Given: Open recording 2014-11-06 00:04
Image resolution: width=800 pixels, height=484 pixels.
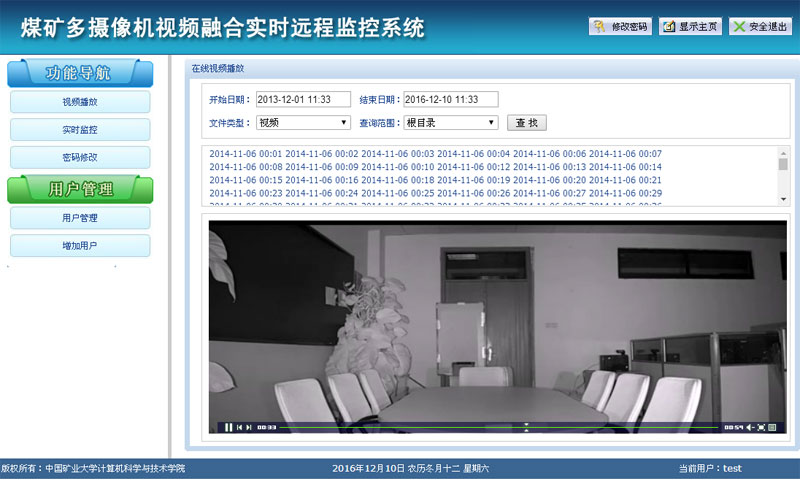Looking at the screenshot, I should click(473, 154).
